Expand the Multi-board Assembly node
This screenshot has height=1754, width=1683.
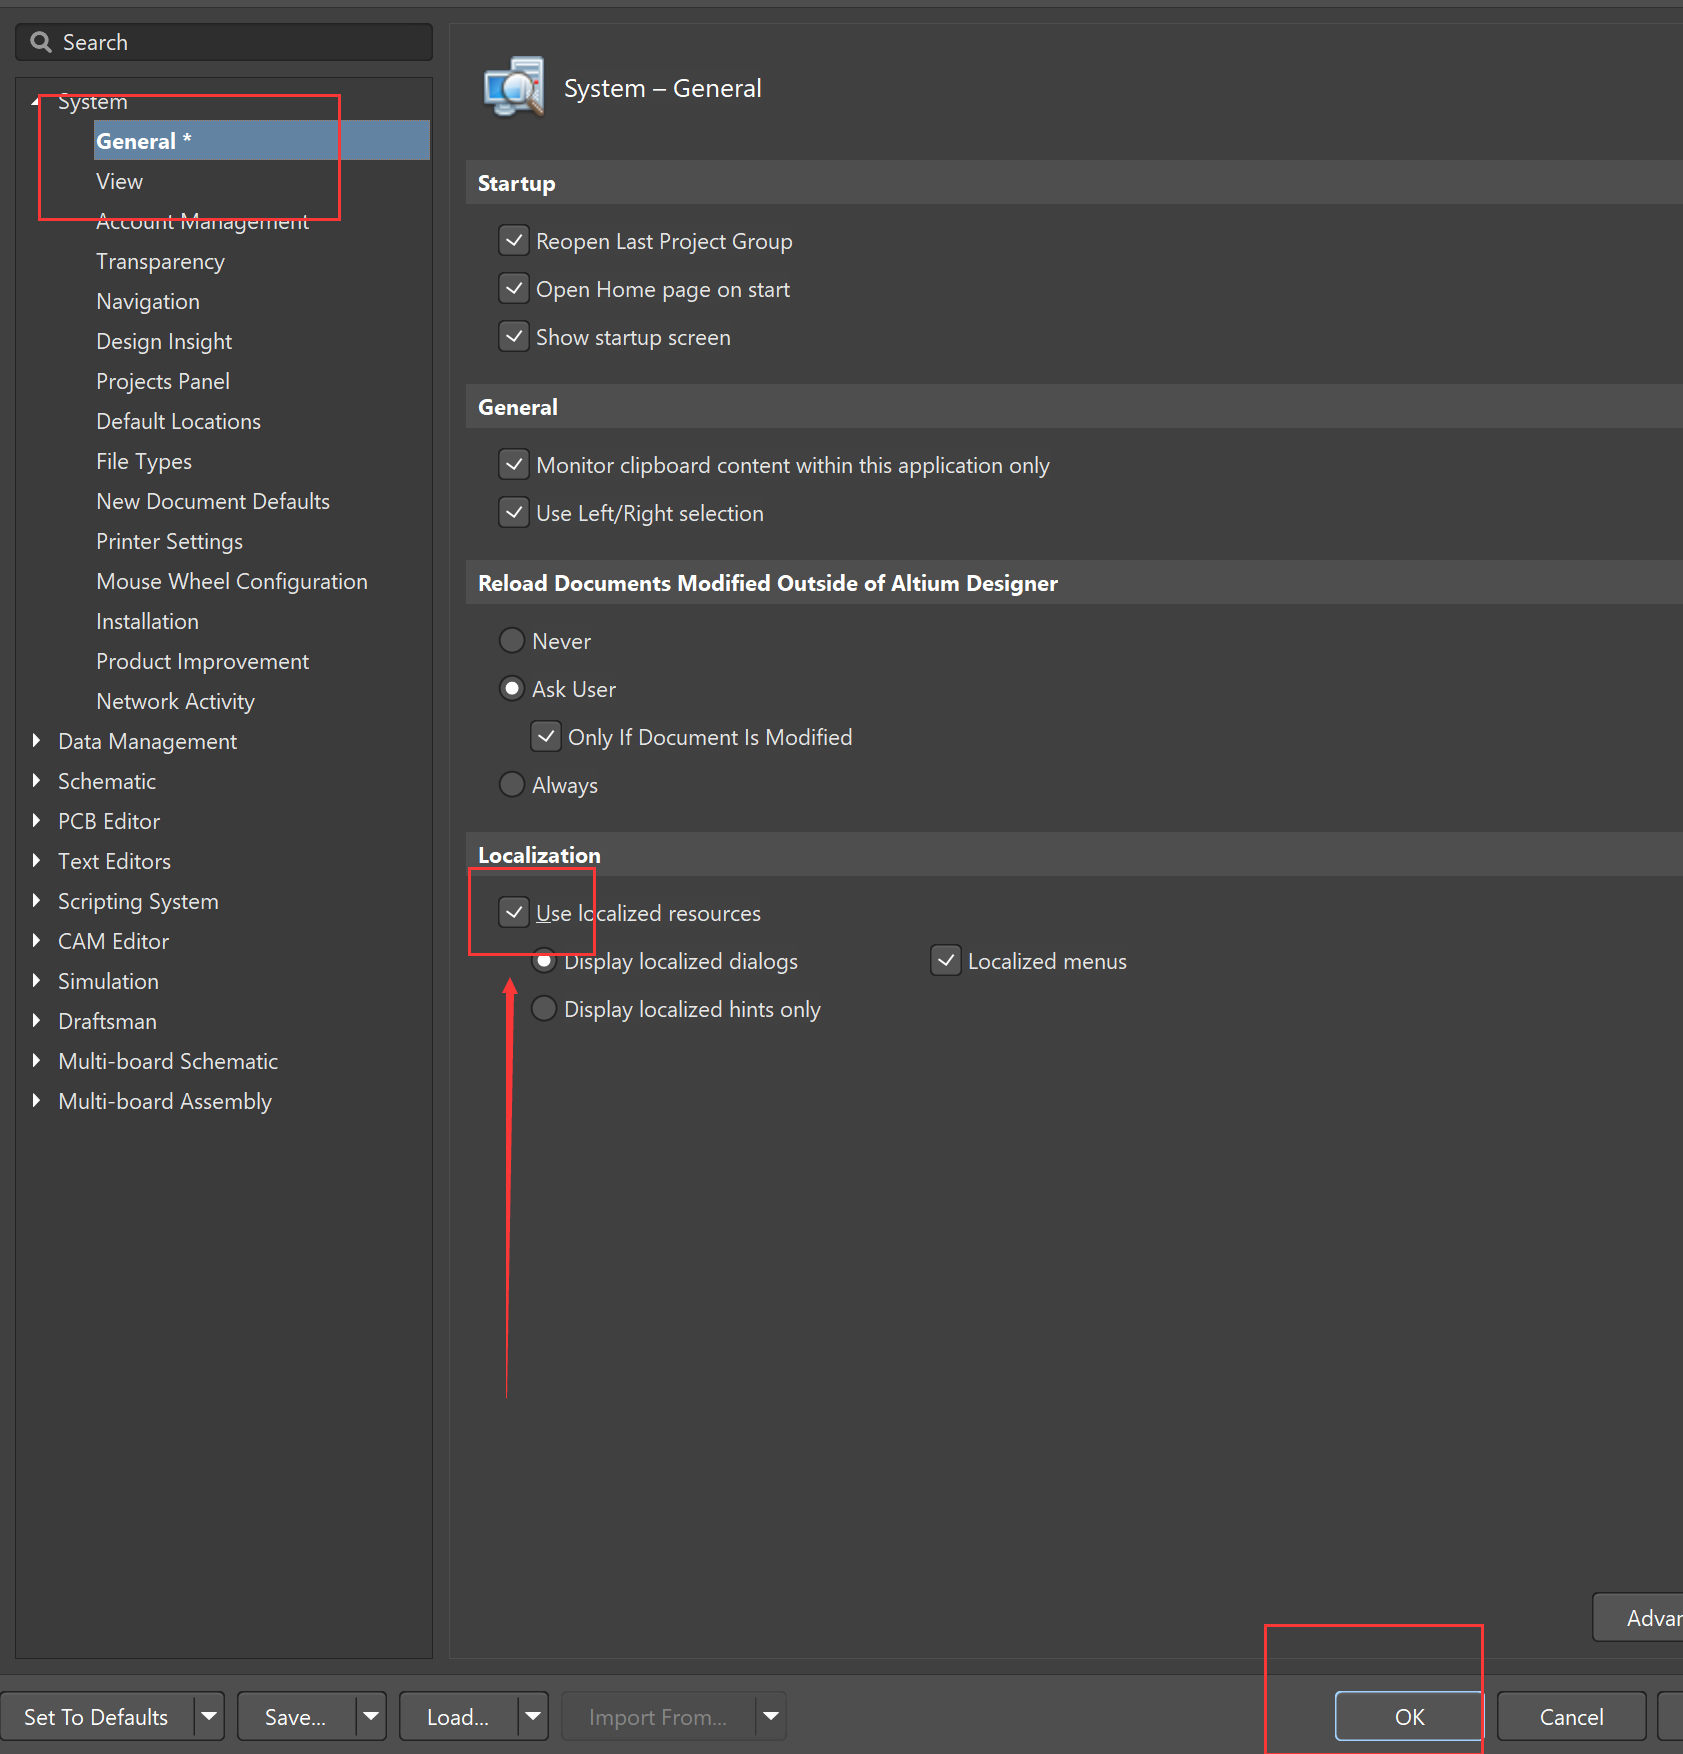(36, 1101)
